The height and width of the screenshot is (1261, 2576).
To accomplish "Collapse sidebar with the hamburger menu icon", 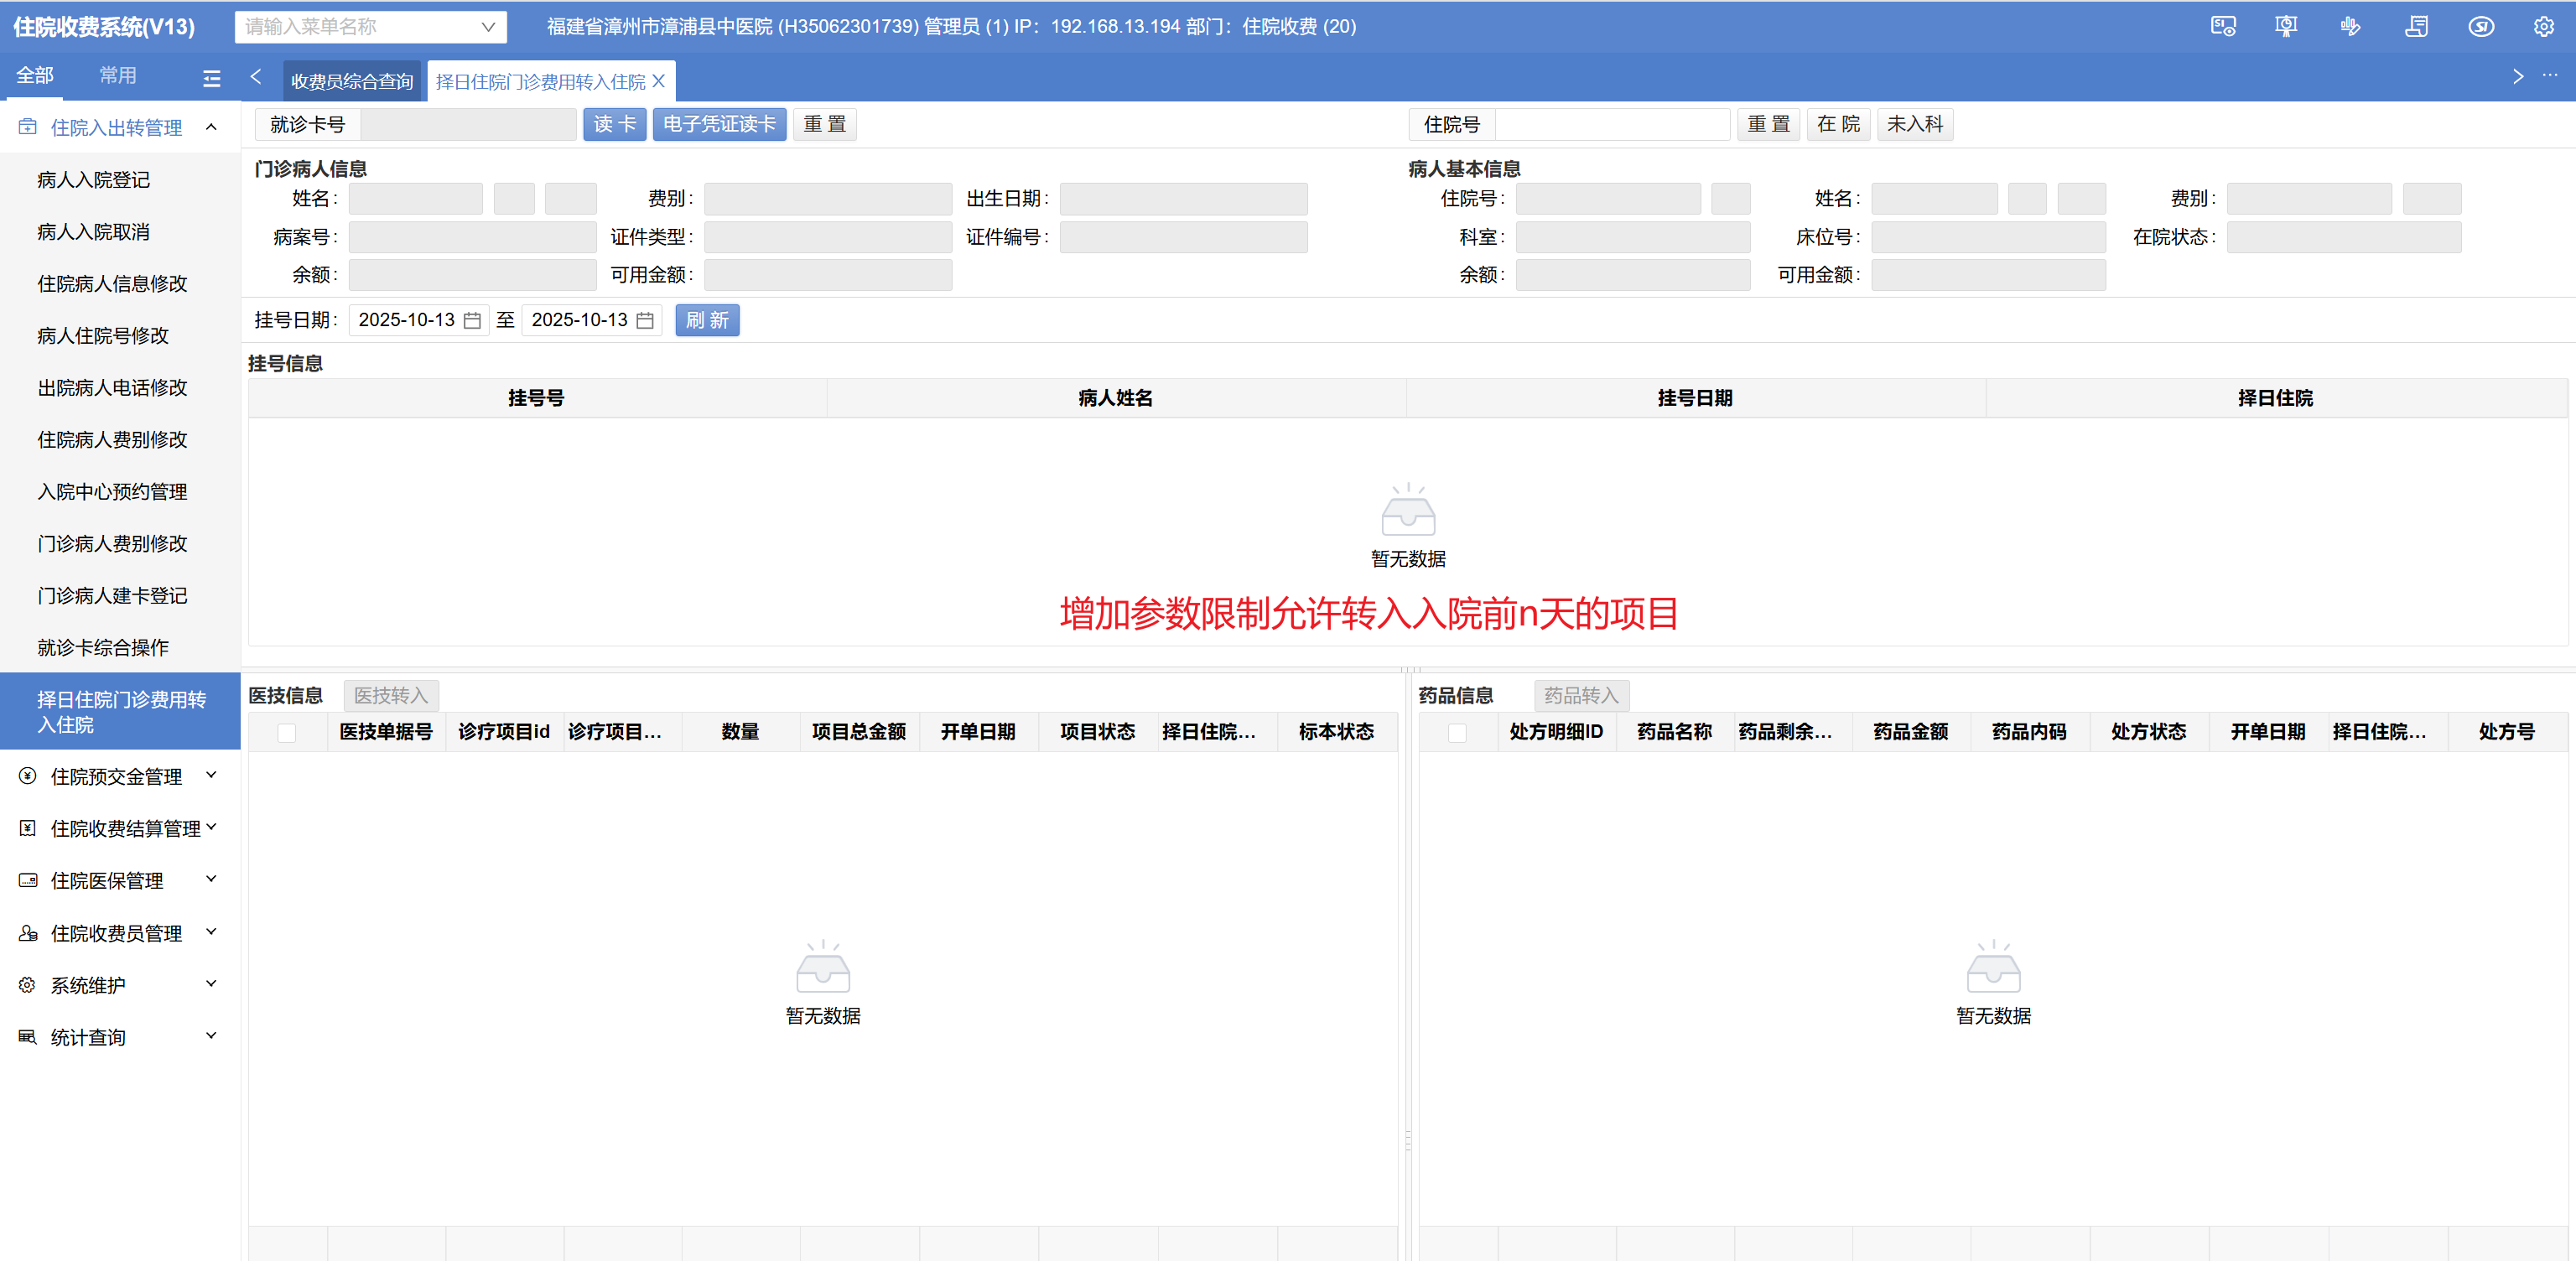I will click(x=212, y=78).
